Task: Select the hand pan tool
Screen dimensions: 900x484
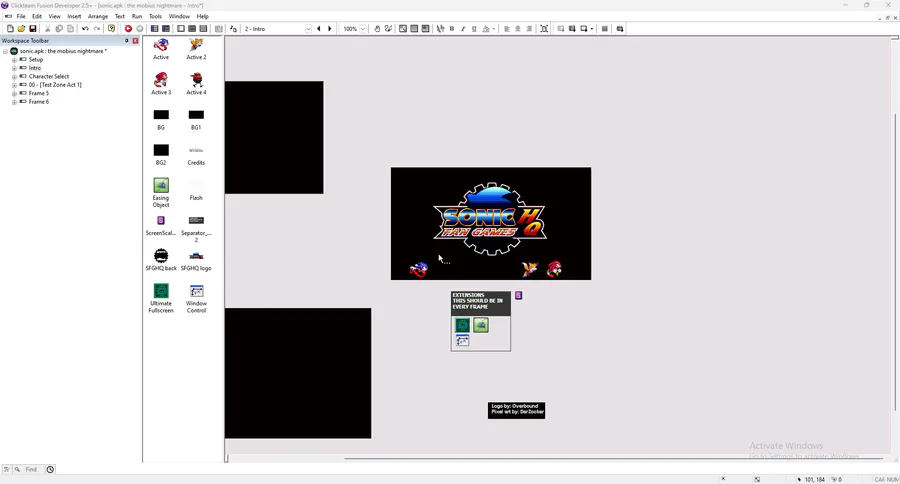Action: tap(377, 29)
